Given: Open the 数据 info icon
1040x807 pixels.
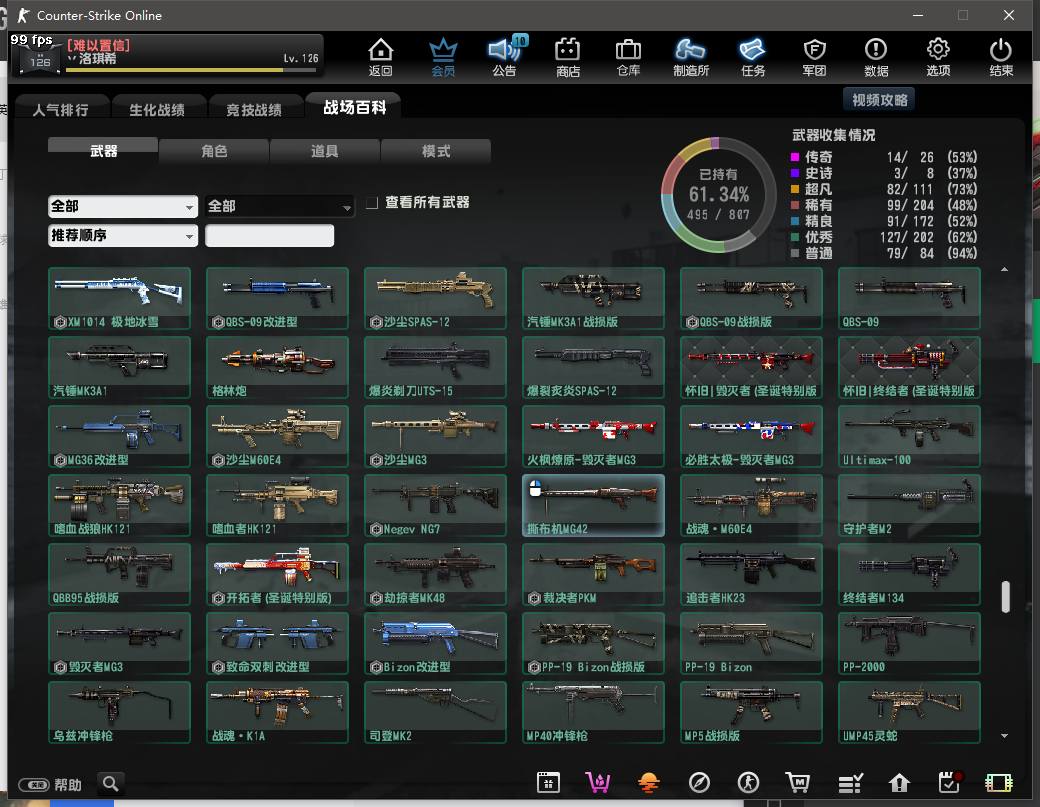Looking at the screenshot, I should (876, 57).
